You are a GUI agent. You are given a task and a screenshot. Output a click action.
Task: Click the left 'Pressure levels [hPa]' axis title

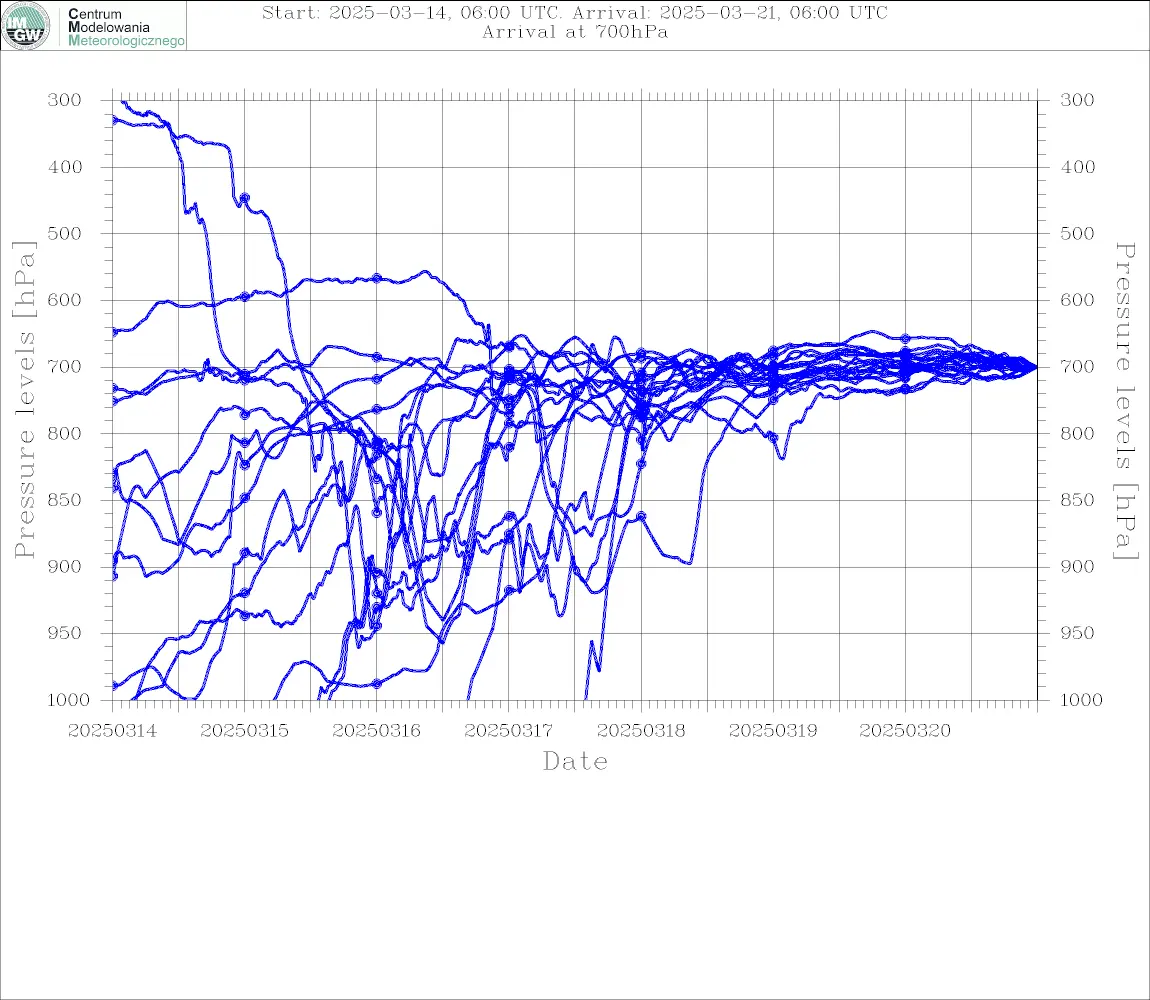(x=24, y=400)
